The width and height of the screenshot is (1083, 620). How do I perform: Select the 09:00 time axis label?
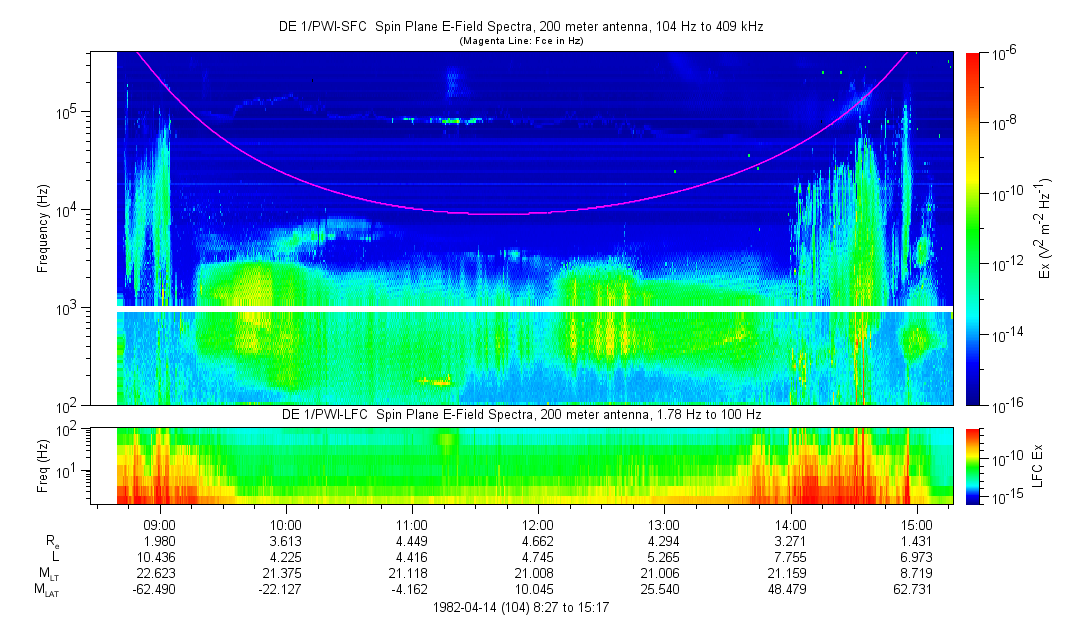pyautogui.click(x=160, y=523)
